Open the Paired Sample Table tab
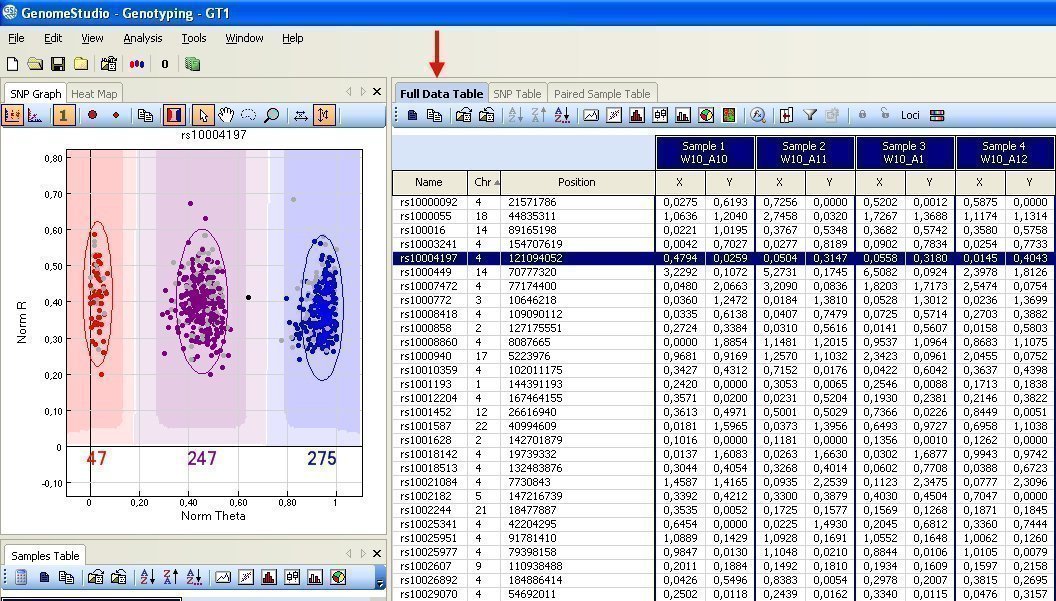The height and width of the screenshot is (601, 1056). 602,94
